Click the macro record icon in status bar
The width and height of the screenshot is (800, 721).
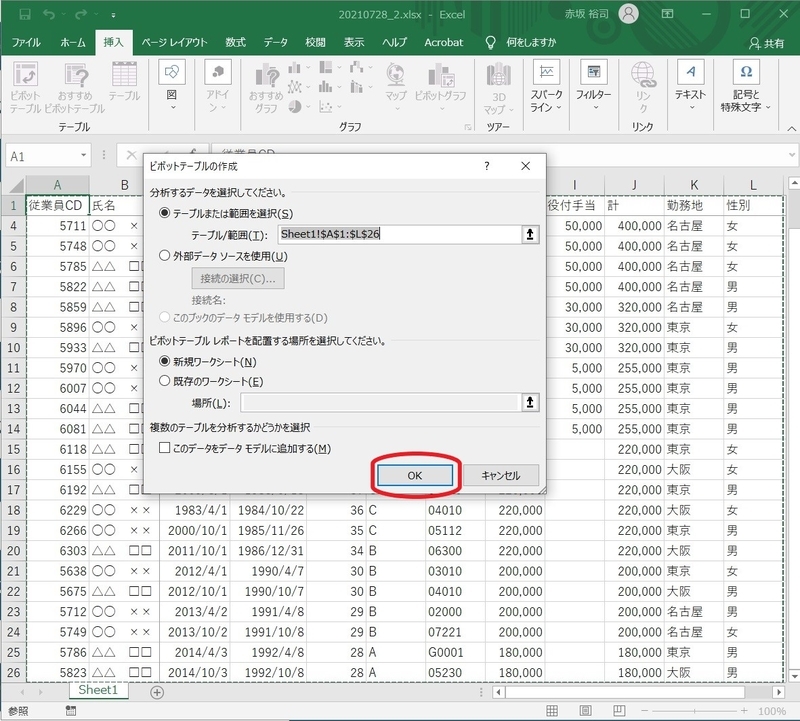click(x=71, y=711)
